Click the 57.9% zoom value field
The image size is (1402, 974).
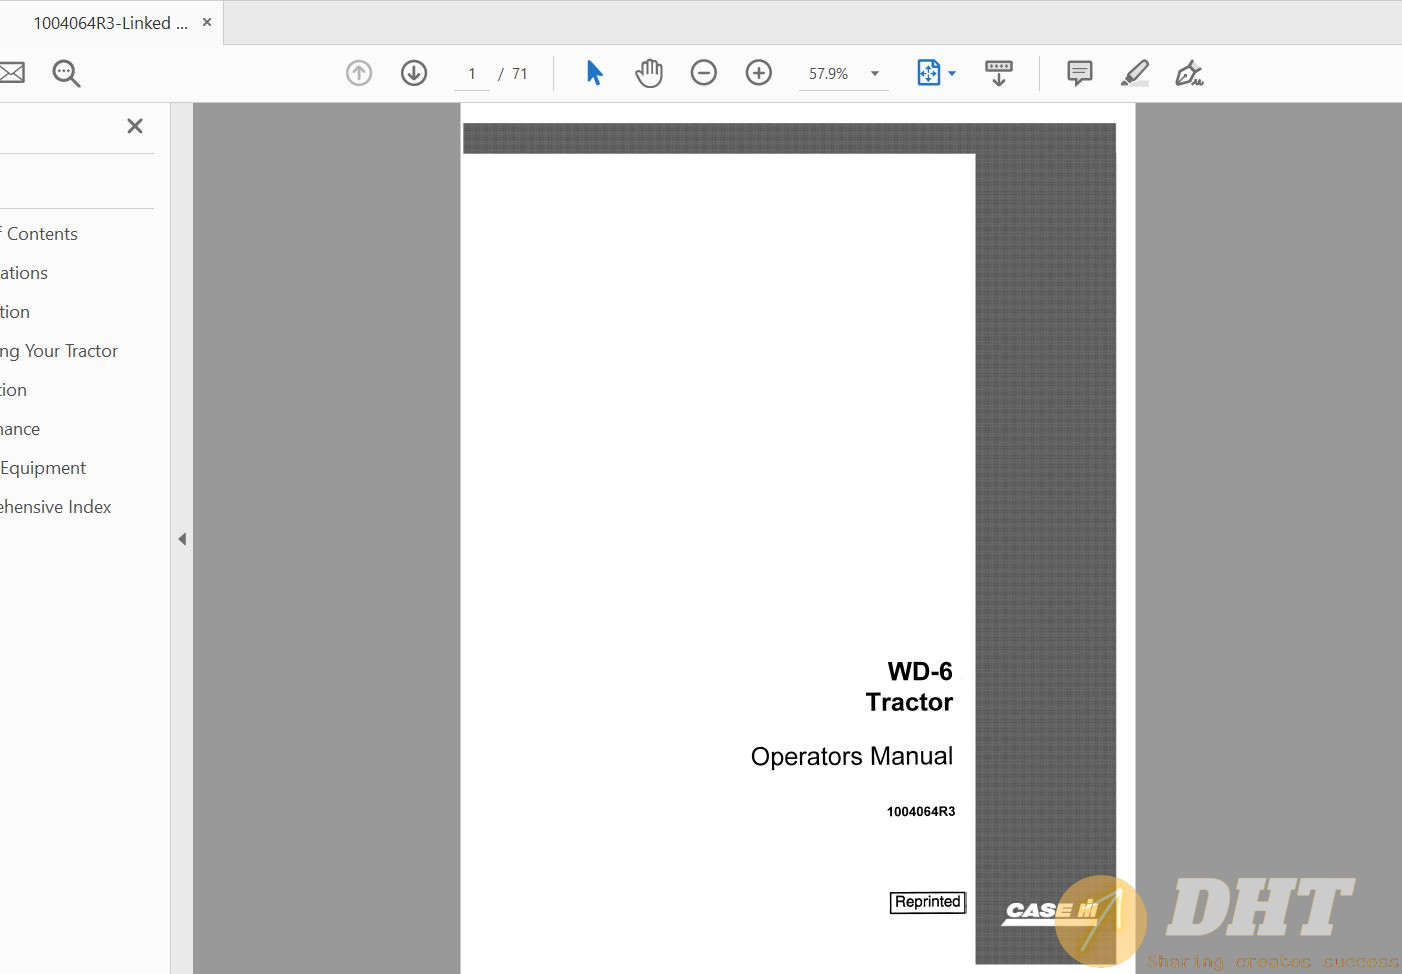[829, 74]
